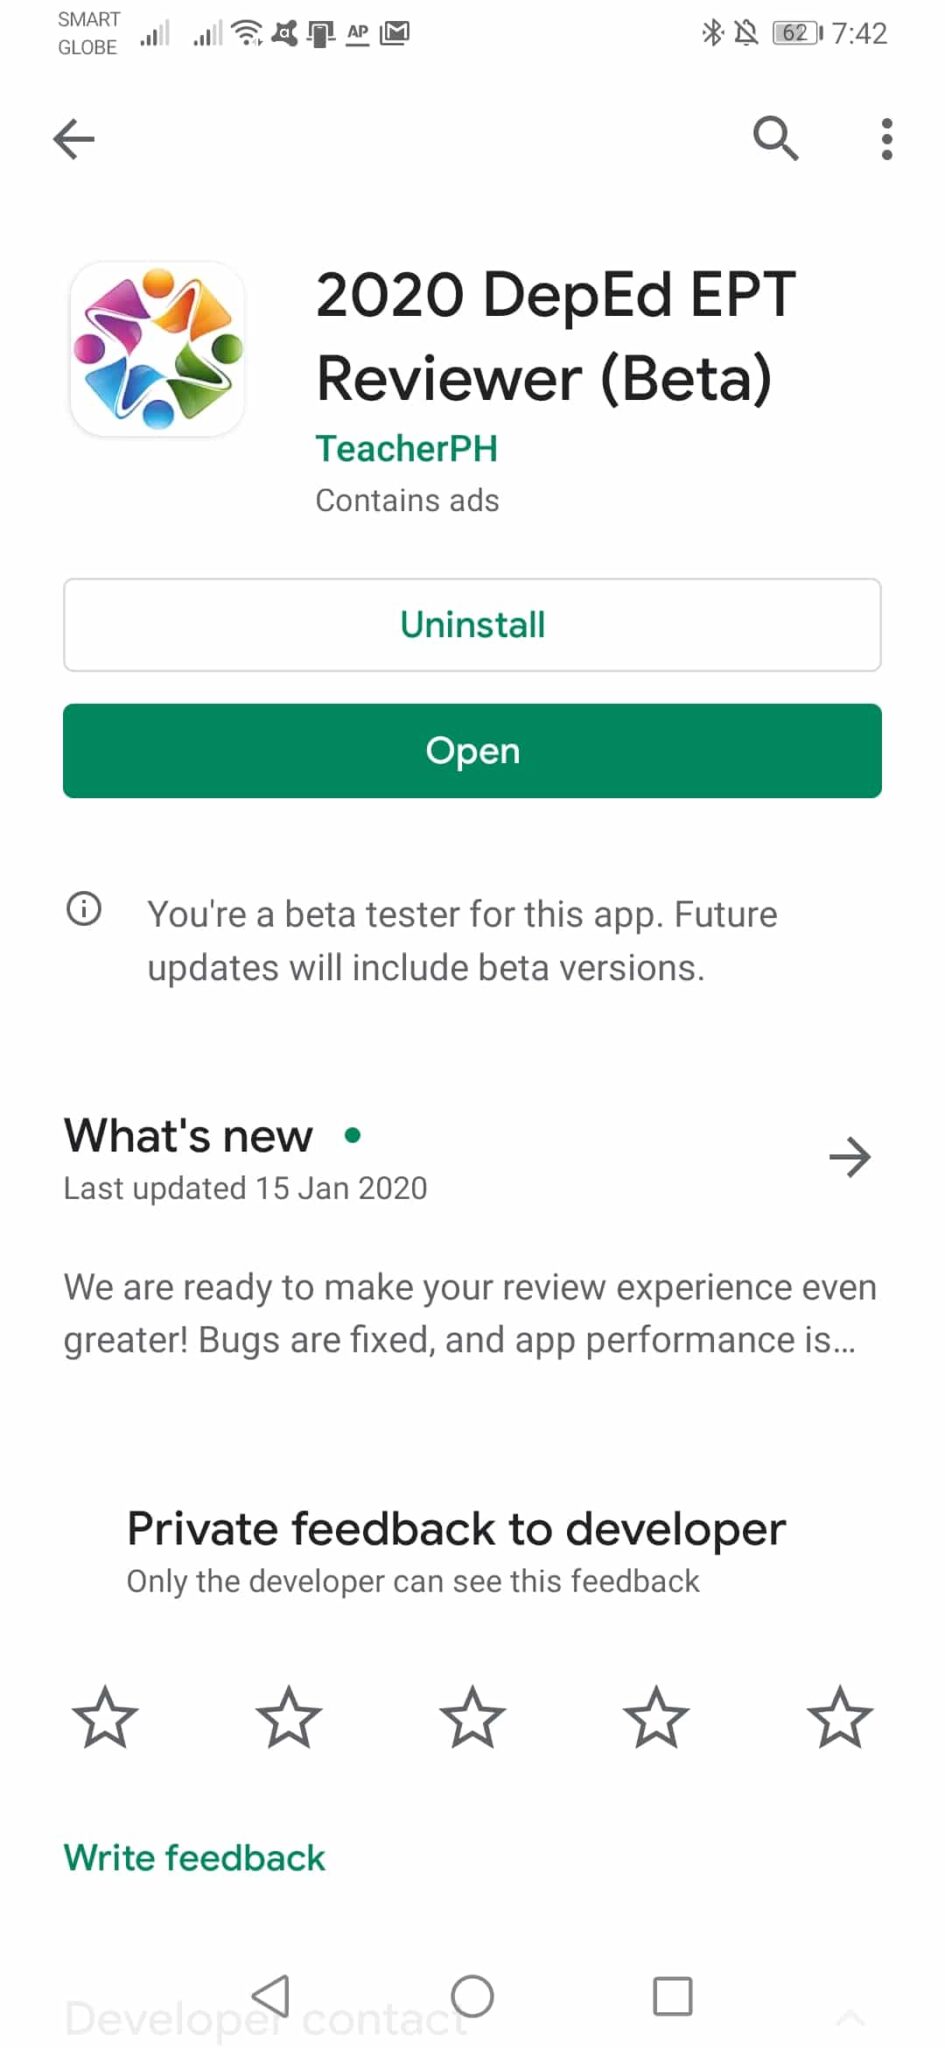The width and height of the screenshot is (945, 2048).
Task: Tap the Write feedback link
Action: 195,1858
